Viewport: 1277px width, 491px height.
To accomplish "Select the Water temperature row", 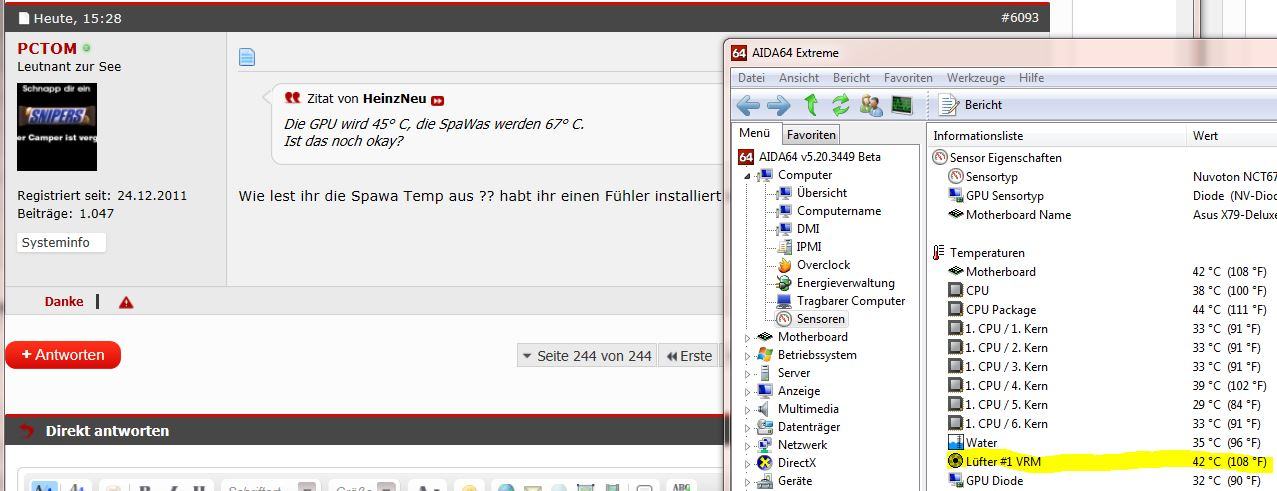I will [1104, 443].
